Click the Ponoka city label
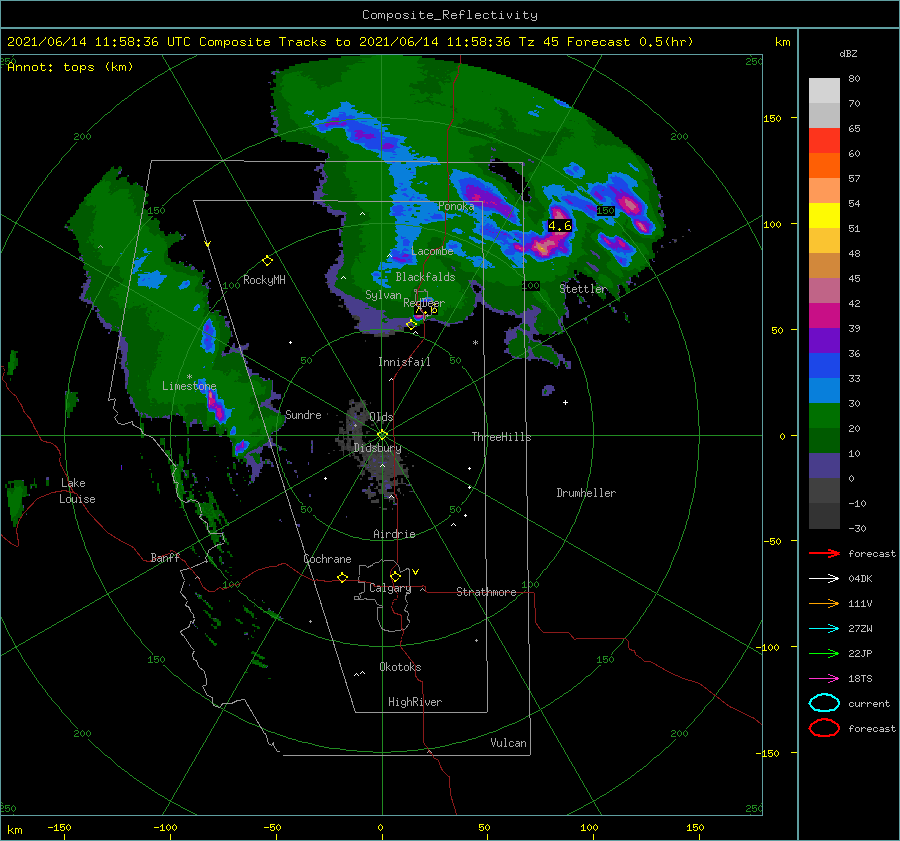The image size is (900, 841). [456, 206]
